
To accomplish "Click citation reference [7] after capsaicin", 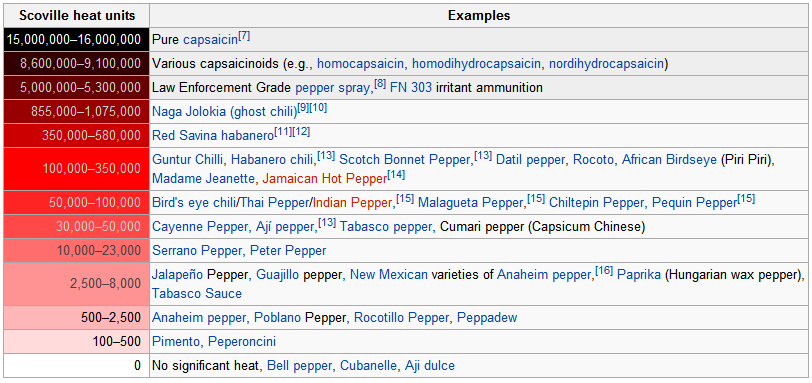I will tap(244, 37).
